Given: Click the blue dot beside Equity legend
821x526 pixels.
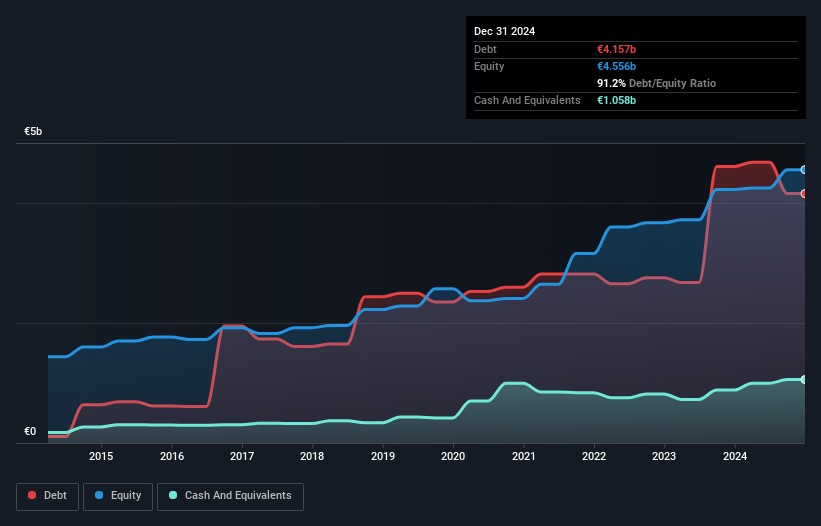Looking at the screenshot, I should (x=101, y=496).
